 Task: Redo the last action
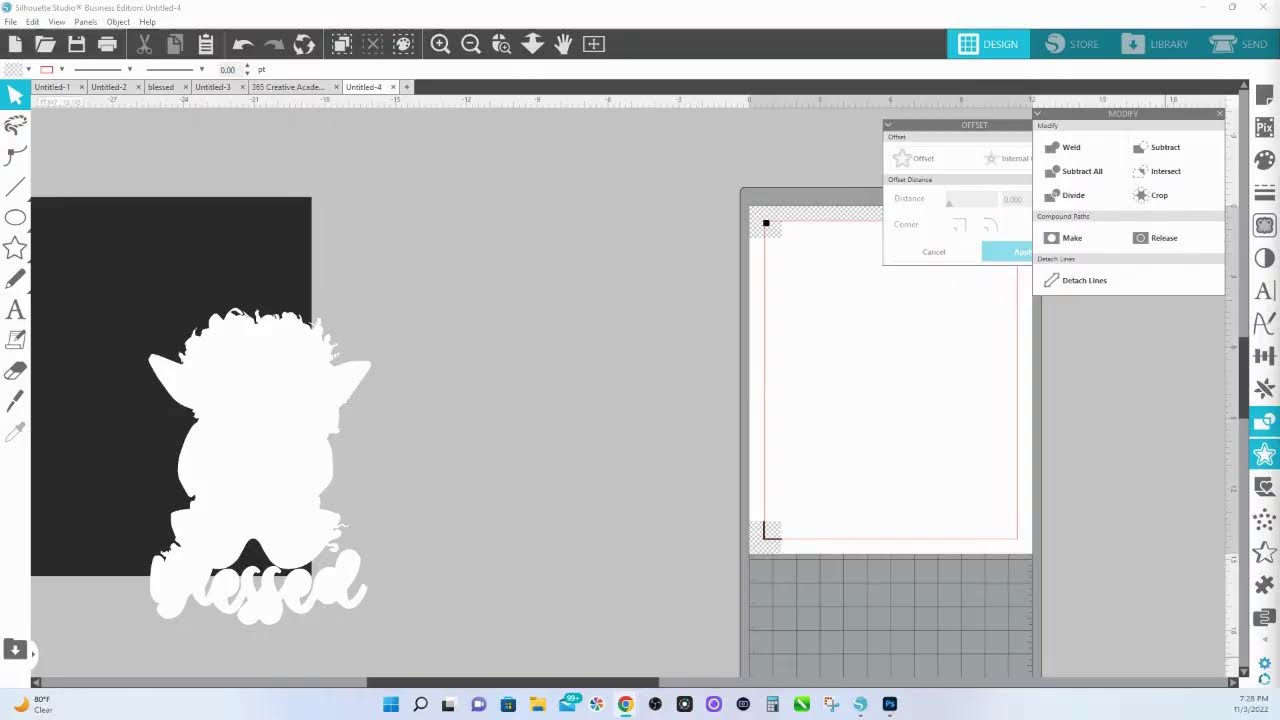(x=273, y=44)
